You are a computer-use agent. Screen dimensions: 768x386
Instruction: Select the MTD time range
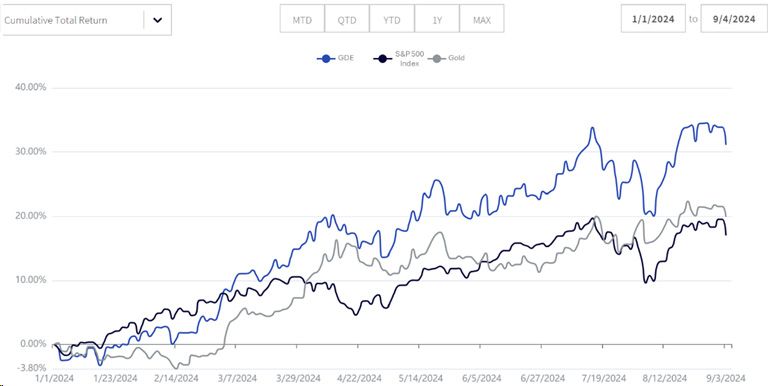click(x=302, y=20)
